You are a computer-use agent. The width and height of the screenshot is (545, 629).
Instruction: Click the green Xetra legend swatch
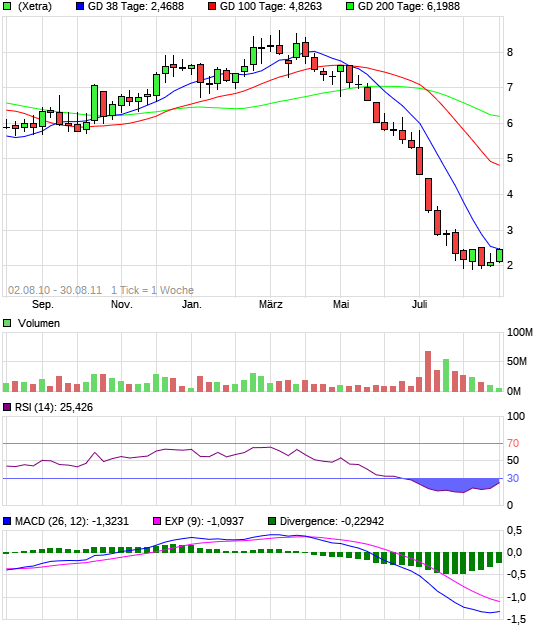tap(7, 6)
